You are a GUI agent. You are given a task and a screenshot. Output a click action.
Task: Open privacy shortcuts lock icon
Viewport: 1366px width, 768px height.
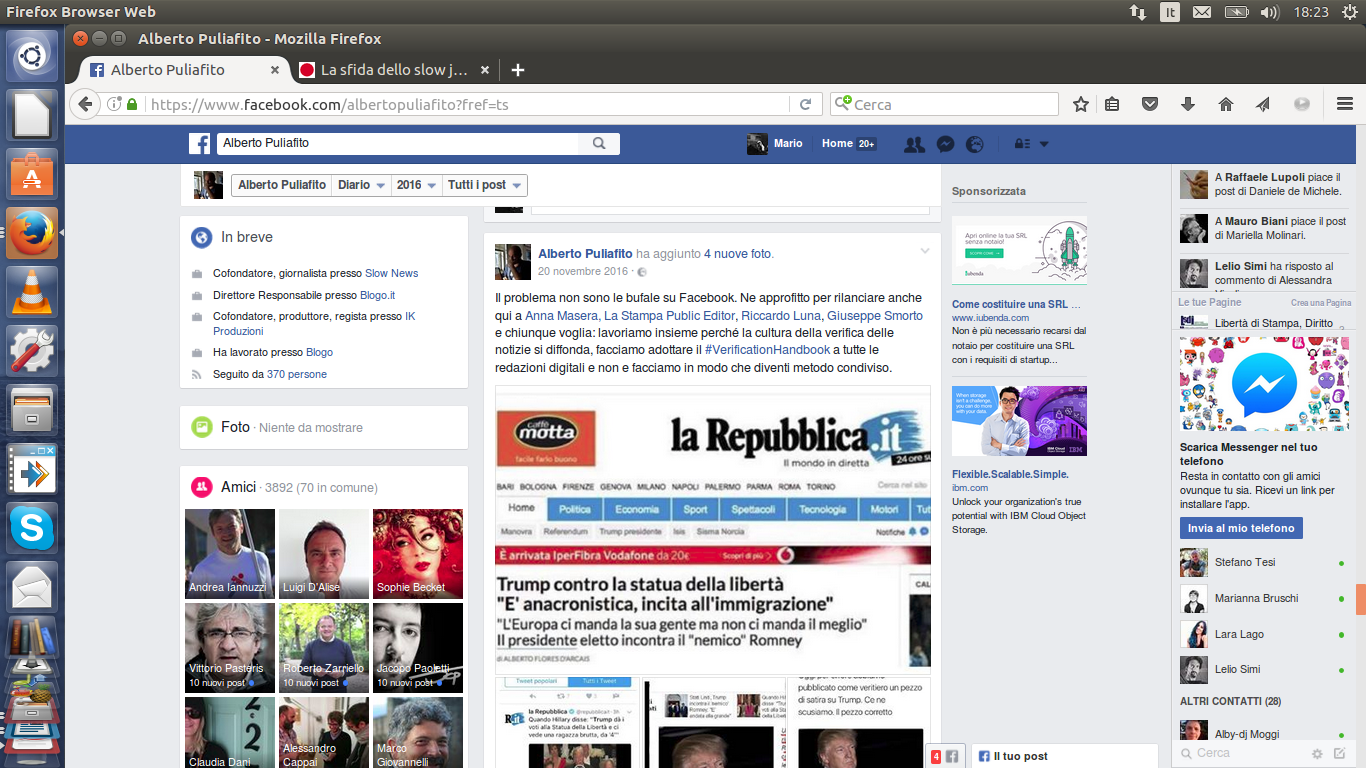[1022, 144]
